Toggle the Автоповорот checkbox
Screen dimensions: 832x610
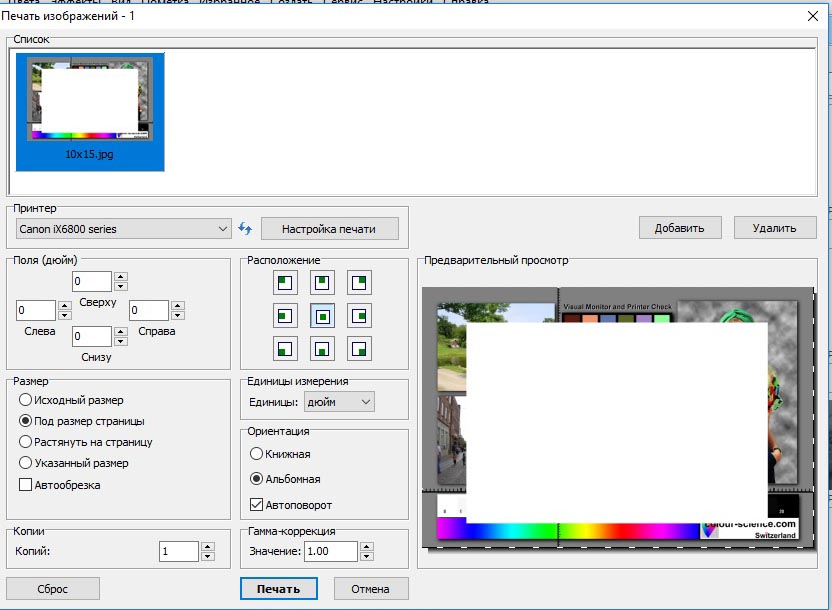(x=291, y=505)
